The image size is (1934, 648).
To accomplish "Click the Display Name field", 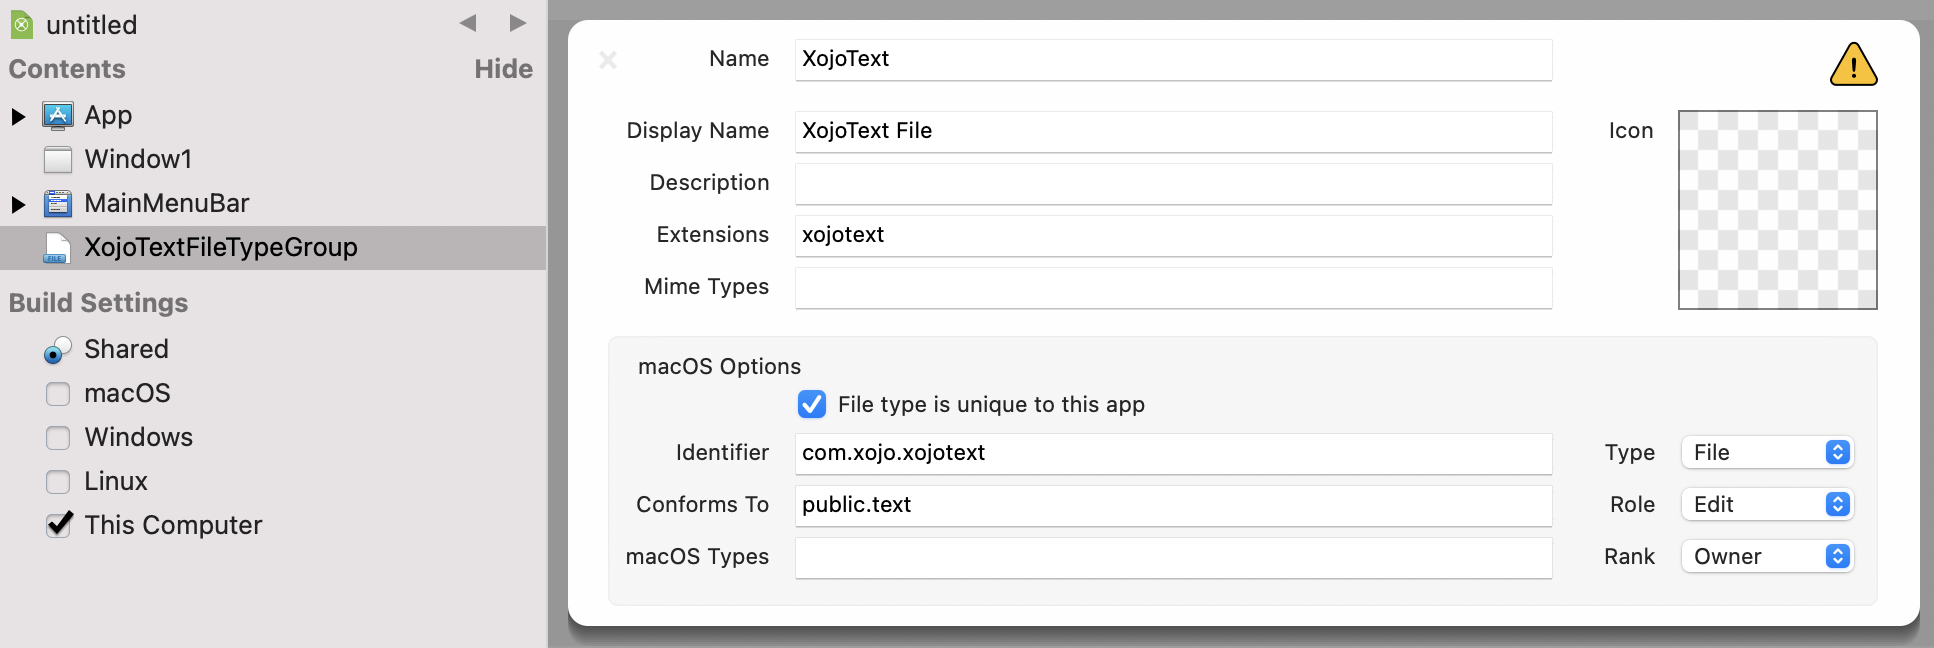I will pyautogui.click(x=1173, y=131).
